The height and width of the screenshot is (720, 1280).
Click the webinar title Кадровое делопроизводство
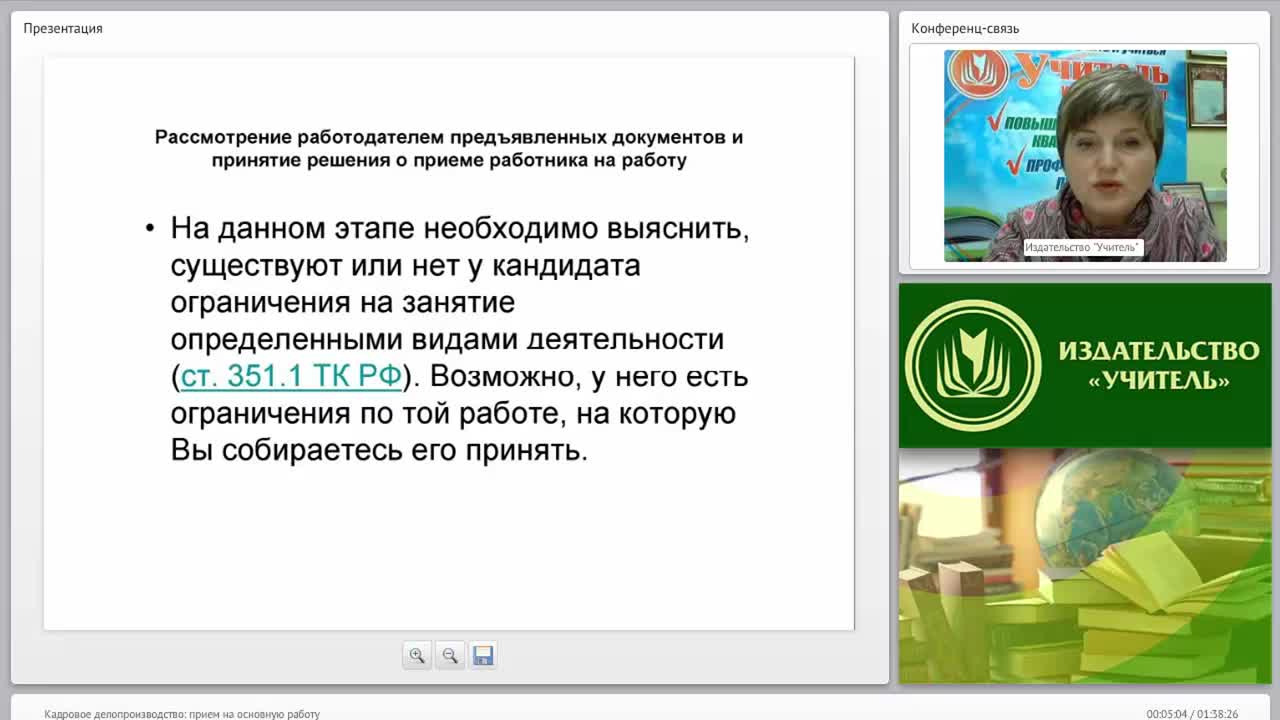click(182, 714)
